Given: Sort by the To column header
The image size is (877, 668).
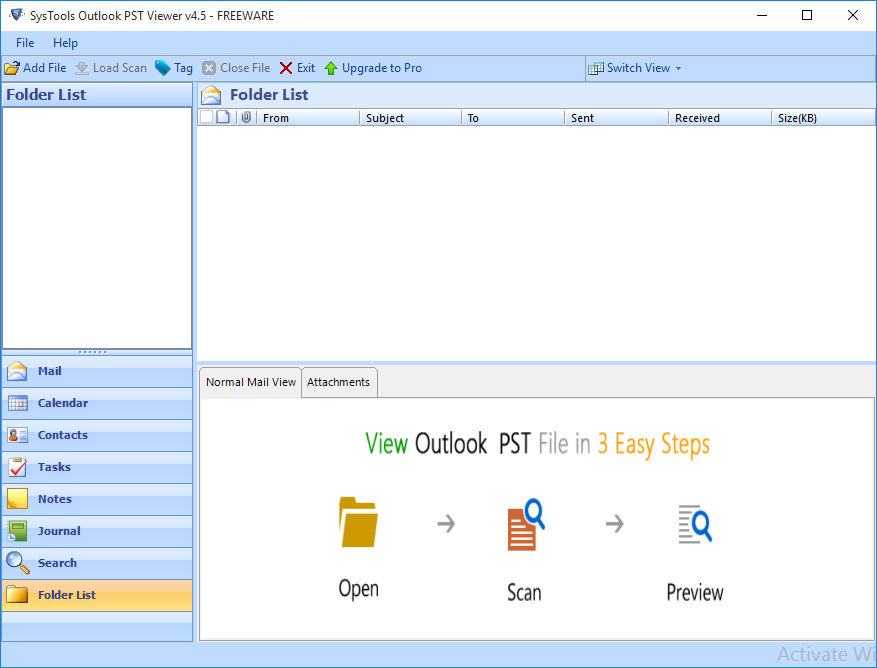Looking at the screenshot, I should [x=513, y=117].
